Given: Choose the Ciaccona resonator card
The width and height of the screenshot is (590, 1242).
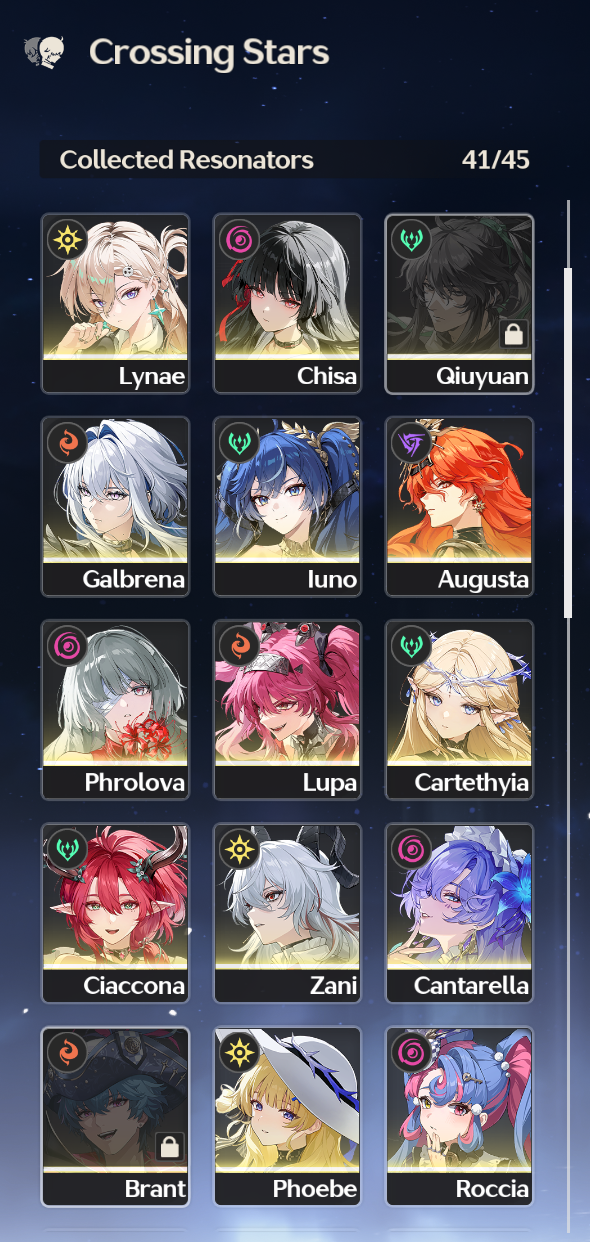Looking at the screenshot, I should pos(116,913).
